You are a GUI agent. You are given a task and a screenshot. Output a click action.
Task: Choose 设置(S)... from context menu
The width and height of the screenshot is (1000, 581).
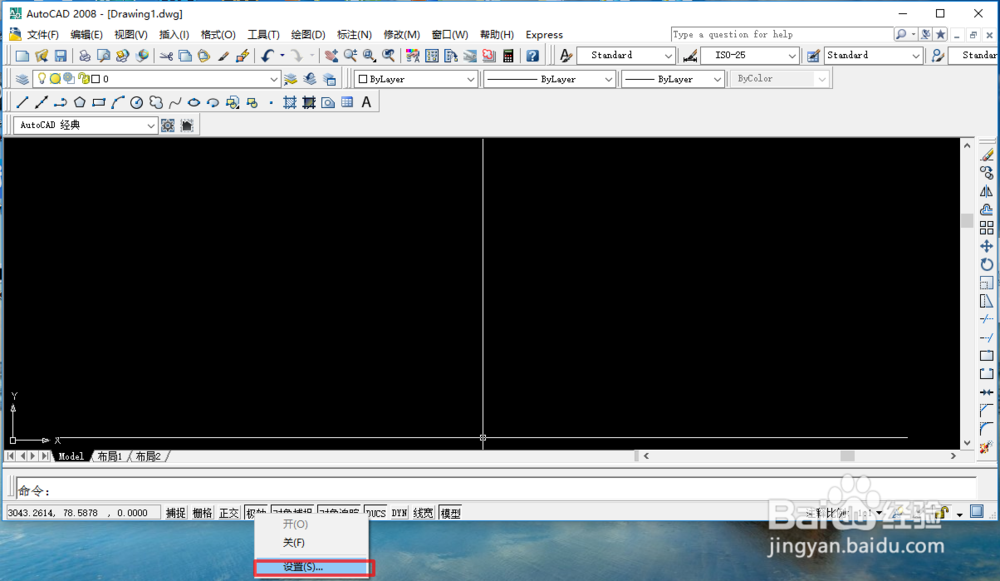[312, 567]
